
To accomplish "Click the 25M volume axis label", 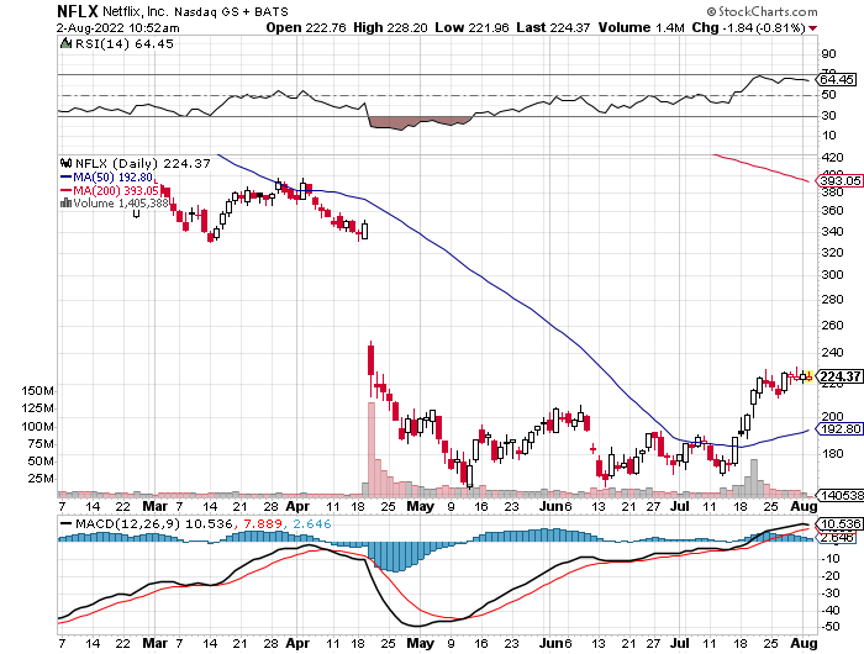I will tap(41, 478).
